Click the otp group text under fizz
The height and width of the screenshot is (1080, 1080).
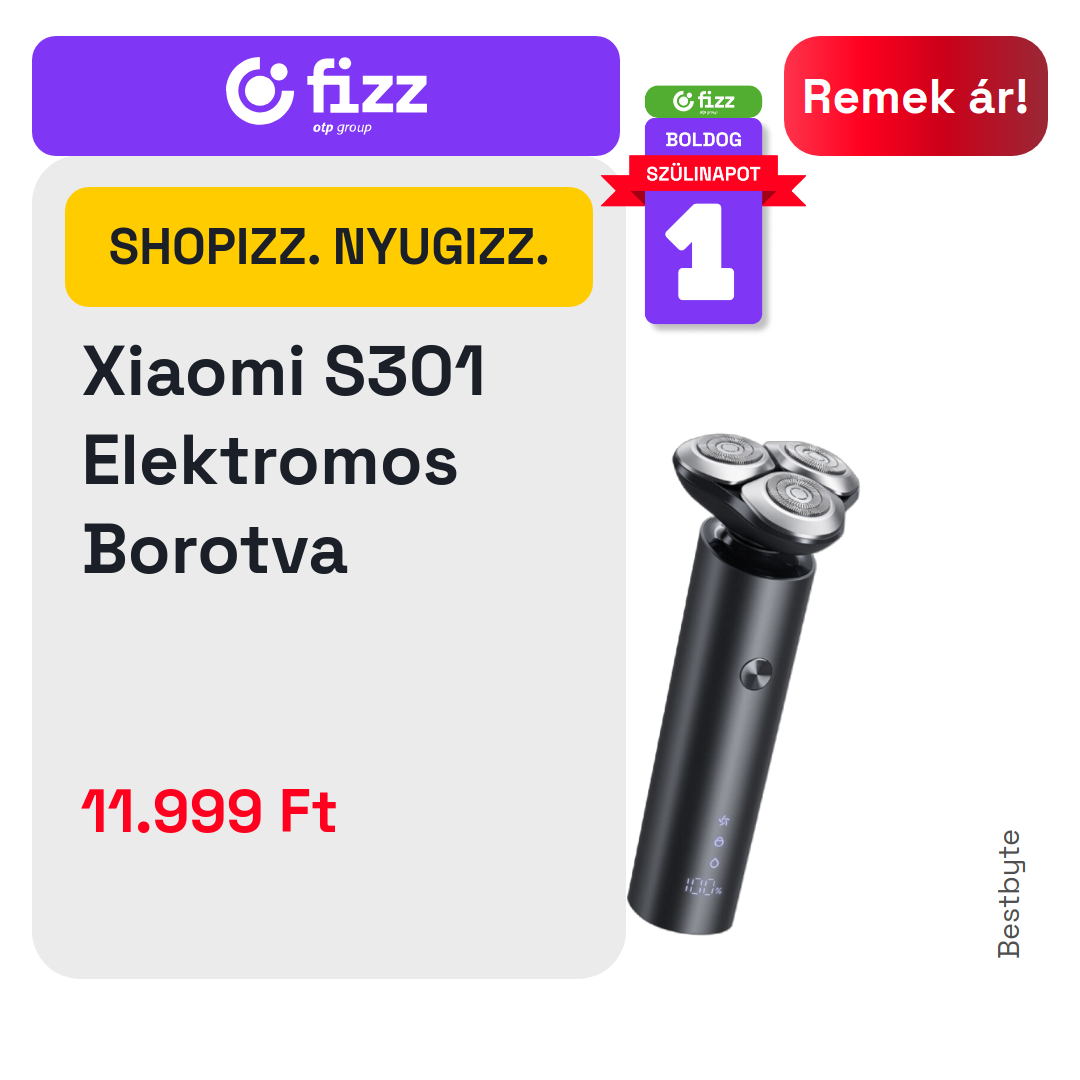click(x=342, y=128)
